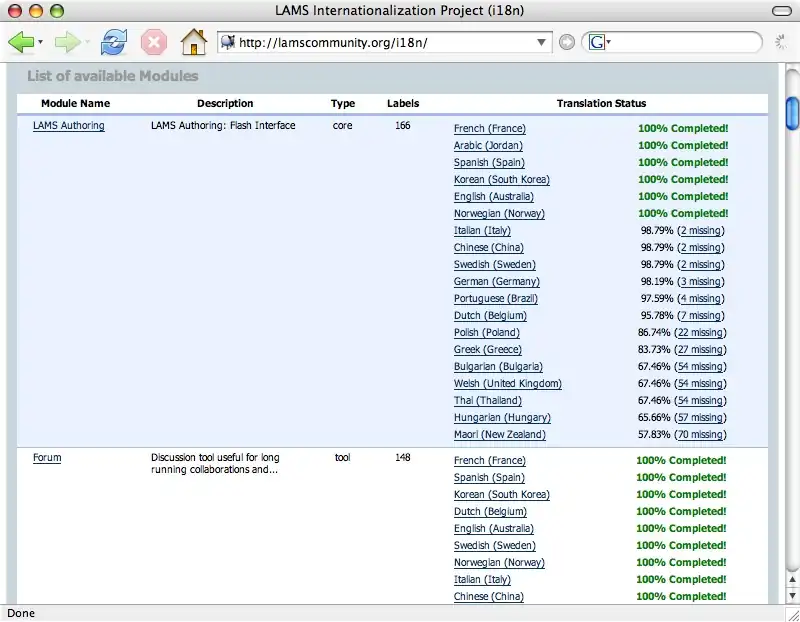Screen dimensions: 800x622
Task: Open the Google search engine selector
Action: (x=599, y=42)
